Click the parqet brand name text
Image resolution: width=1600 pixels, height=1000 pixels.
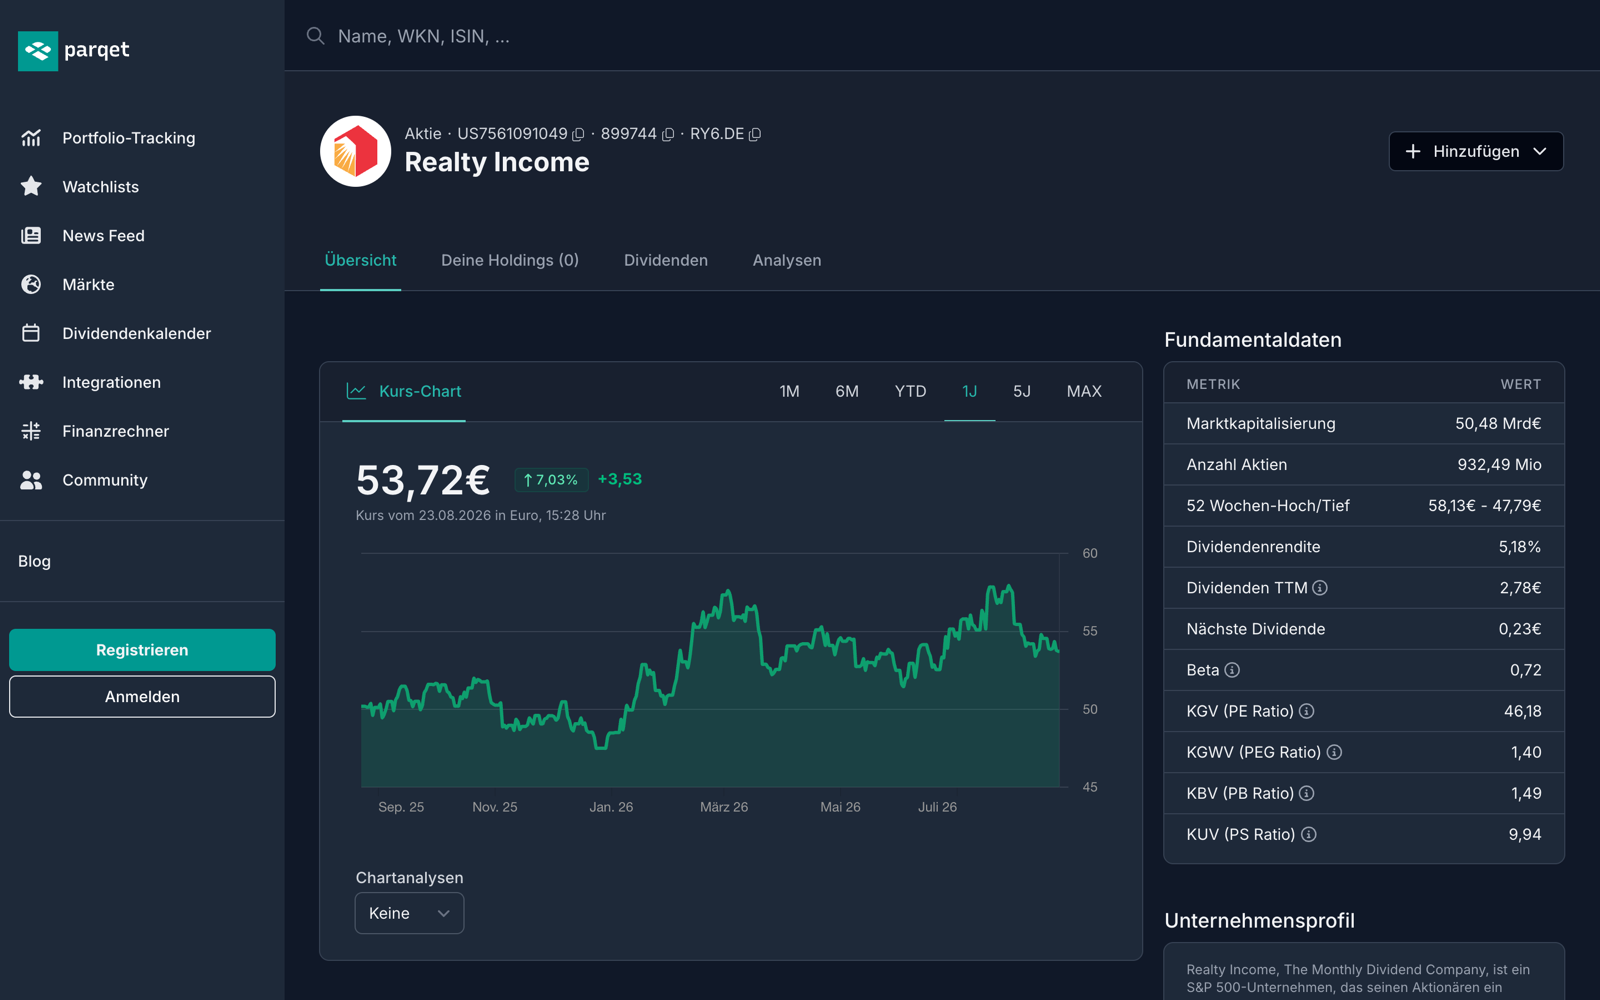click(x=97, y=50)
